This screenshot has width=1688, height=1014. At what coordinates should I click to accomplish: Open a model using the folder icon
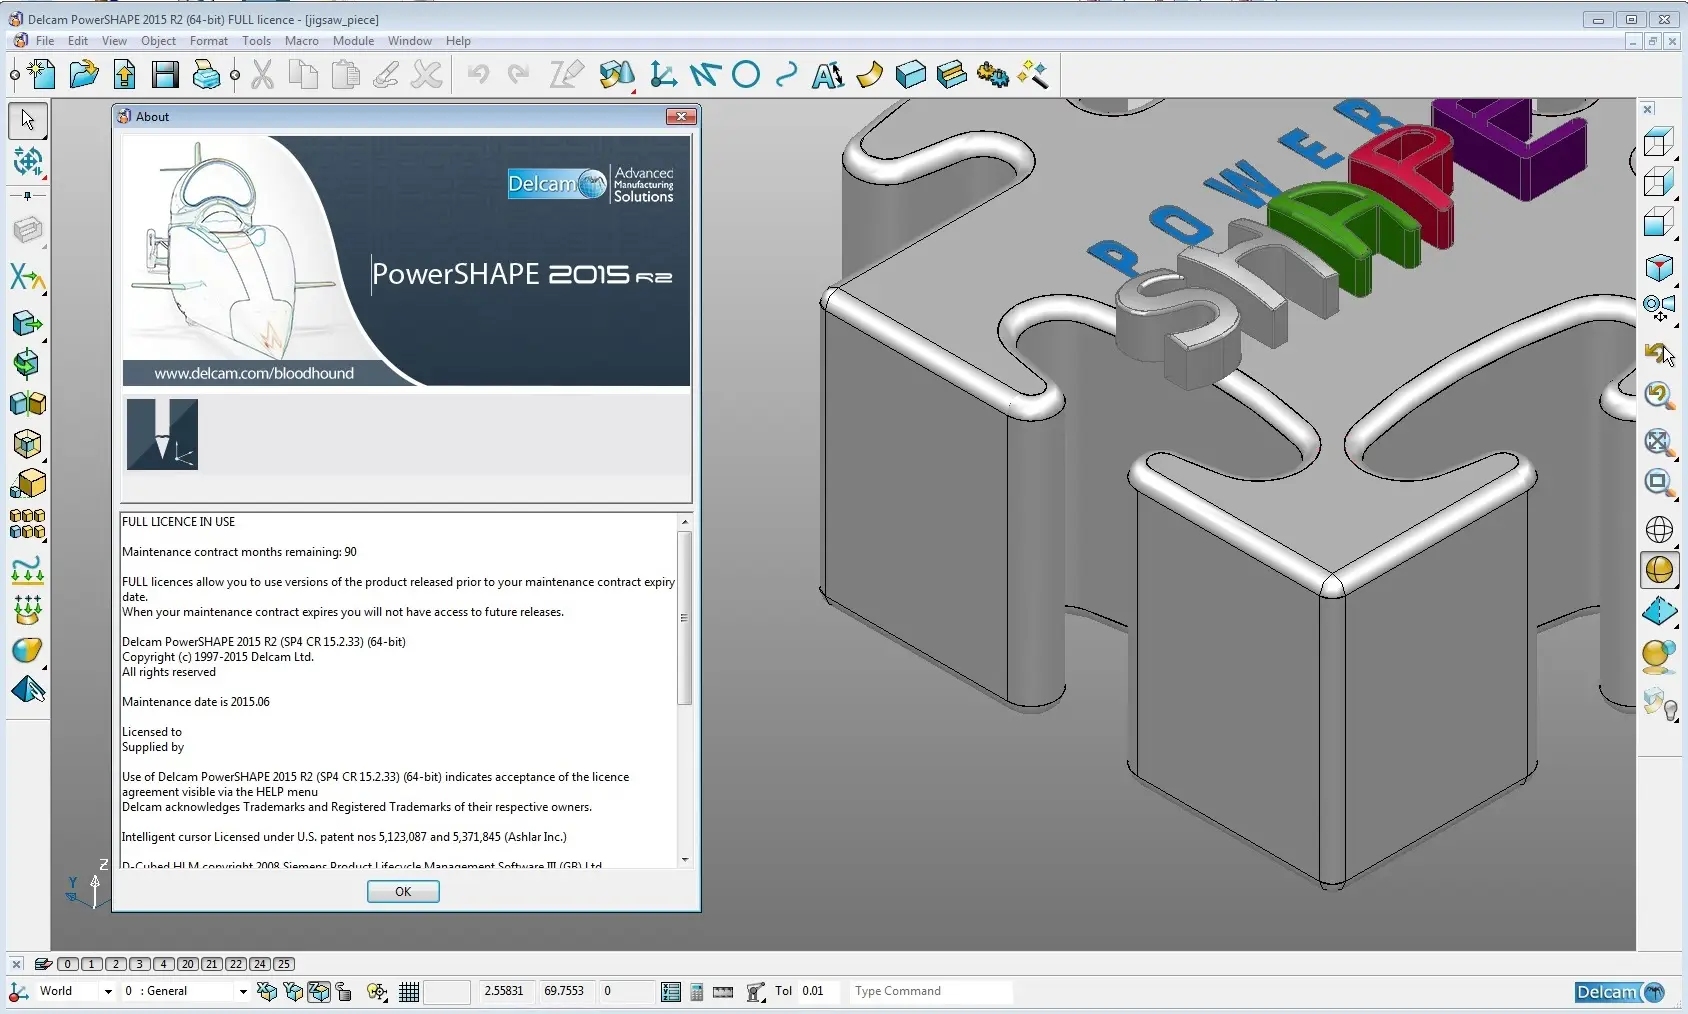pos(84,74)
